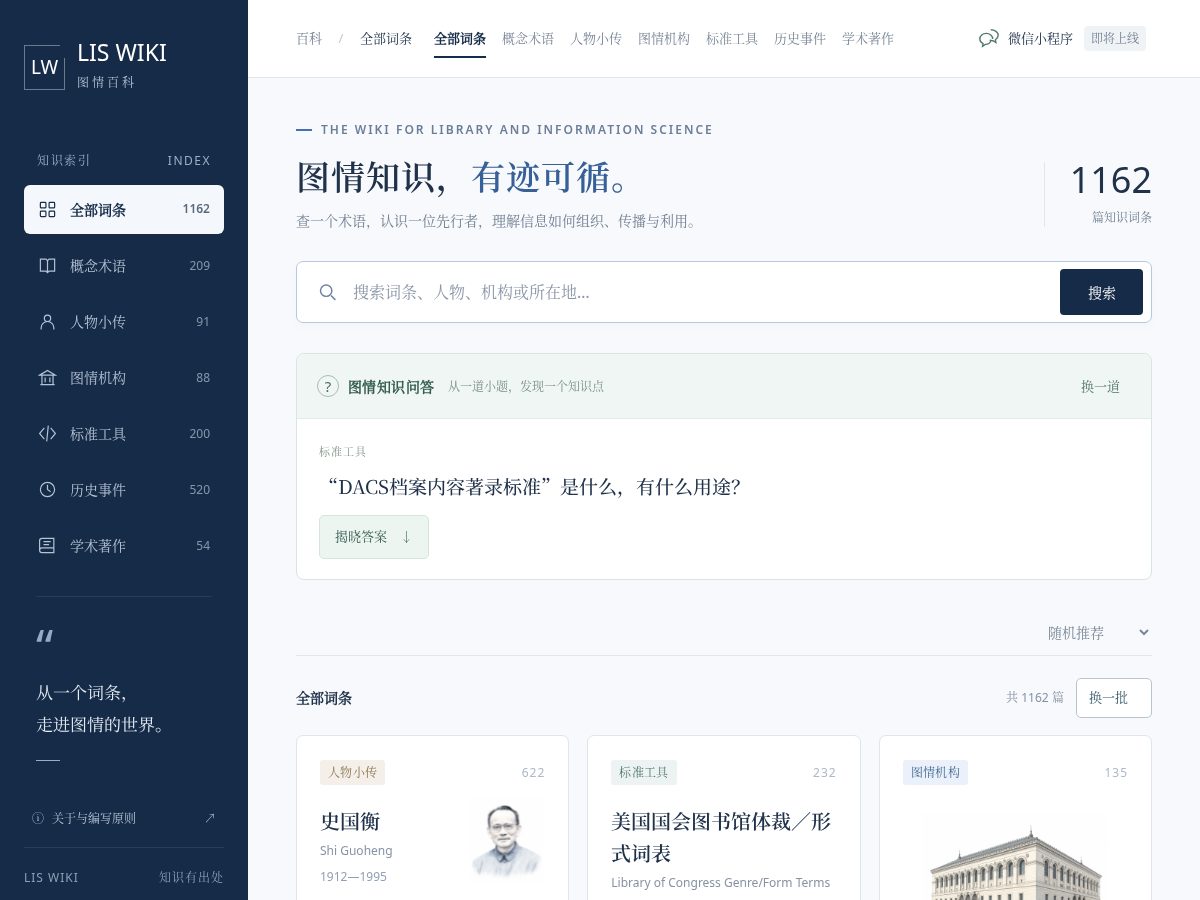1200x900 pixels.
Task: Click the info icon beside 关于与编写原则
Action: click(x=38, y=818)
